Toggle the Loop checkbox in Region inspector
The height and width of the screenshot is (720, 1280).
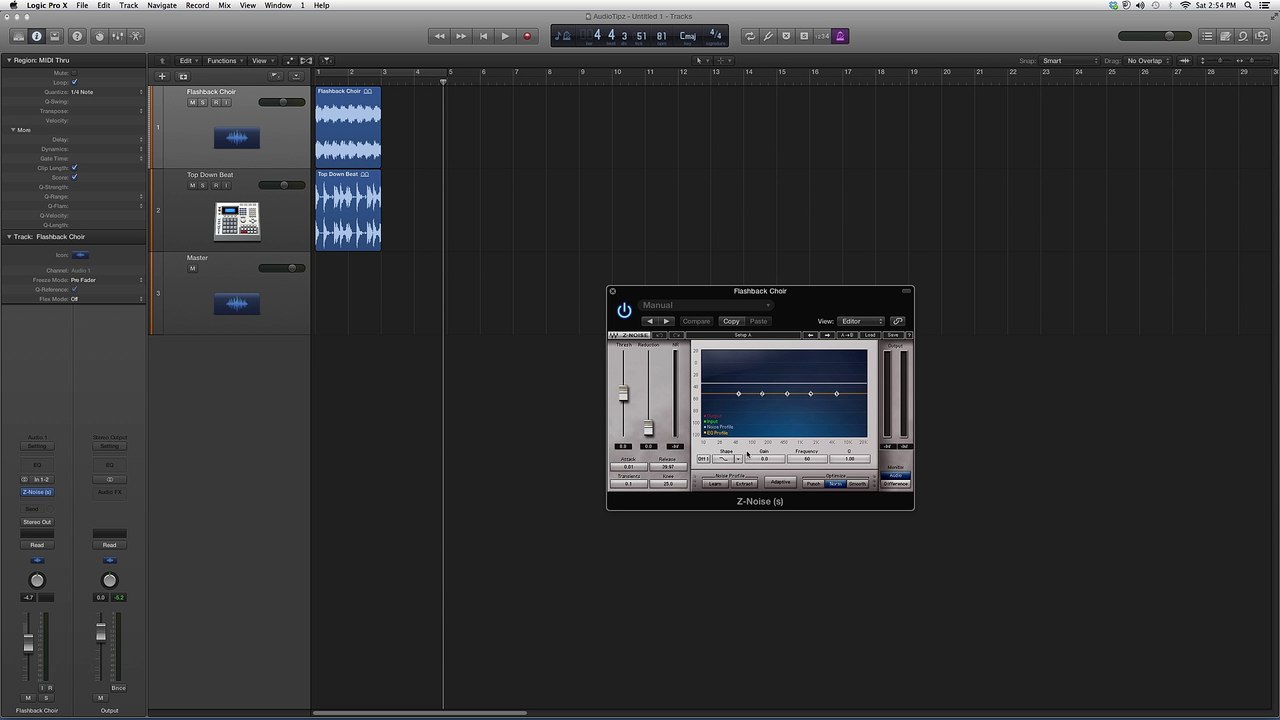pos(74,82)
